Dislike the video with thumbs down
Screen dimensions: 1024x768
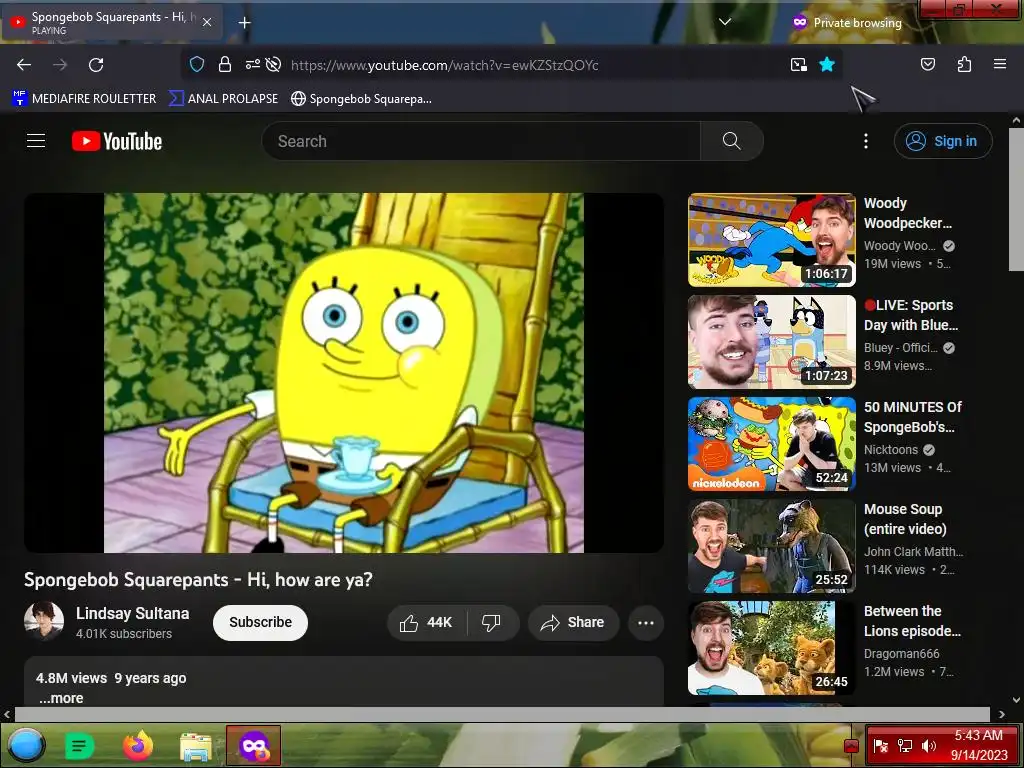click(492, 622)
